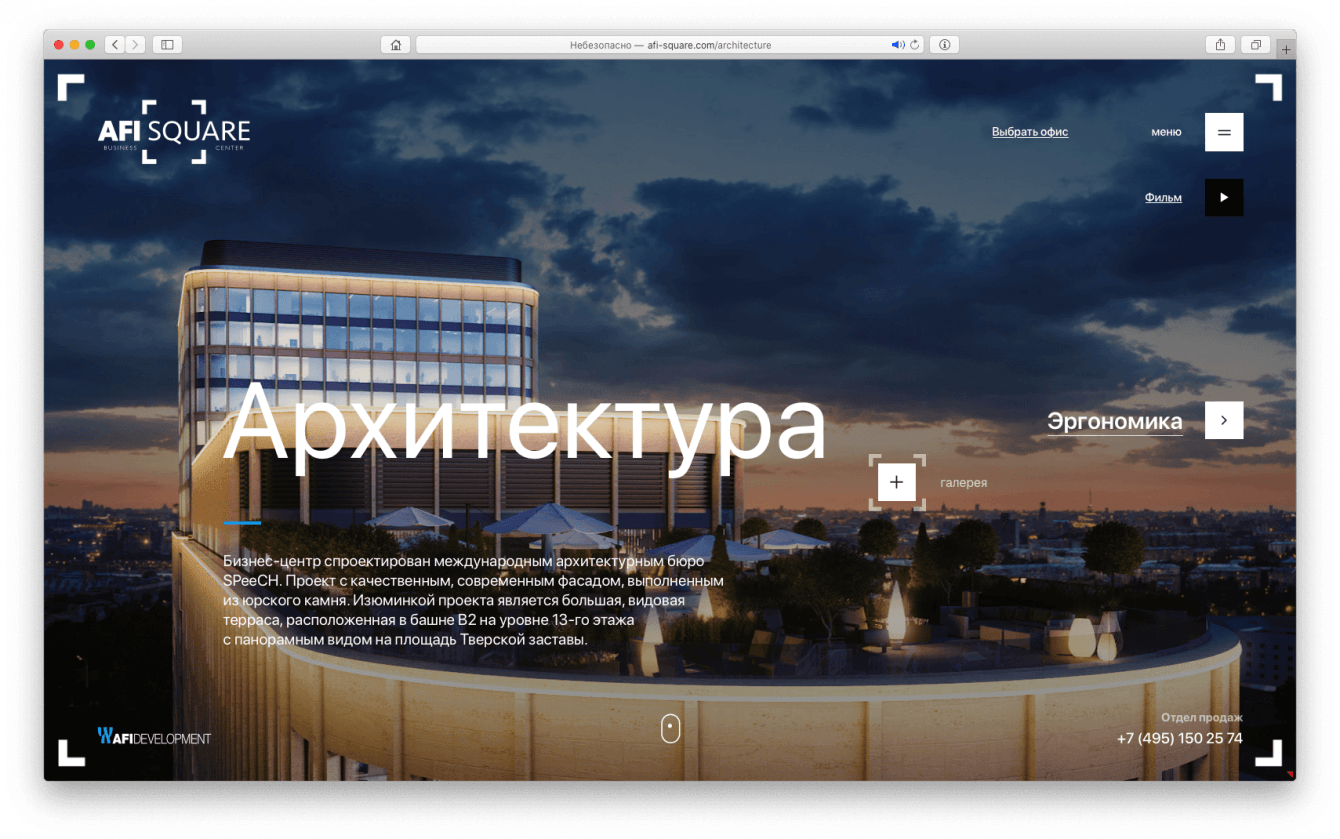This screenshot has width=1340, height=839.
Task: Click the next-section arrow beside Эргономика
Action: pyautogui.click(x=1224, y=421)
